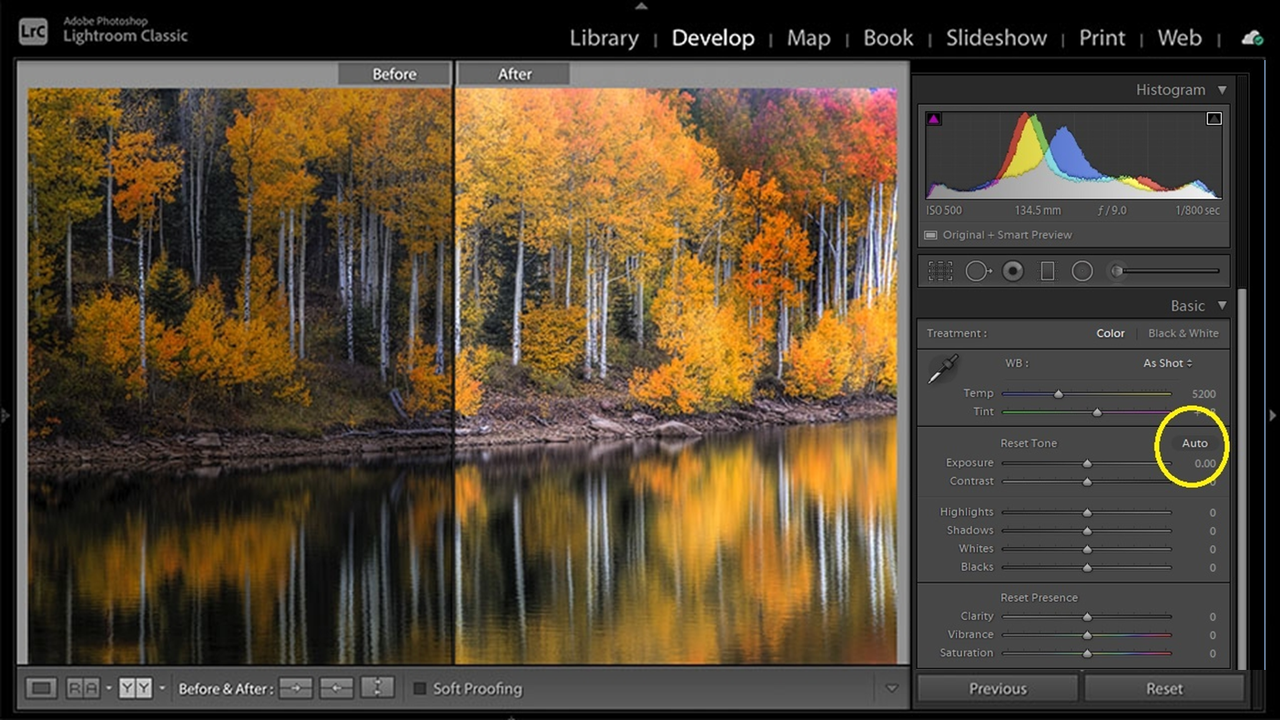The width and height of the screenshot is (1280, 720).
Task: Click the right panel scrollbar
Action: coord(1243,478)
